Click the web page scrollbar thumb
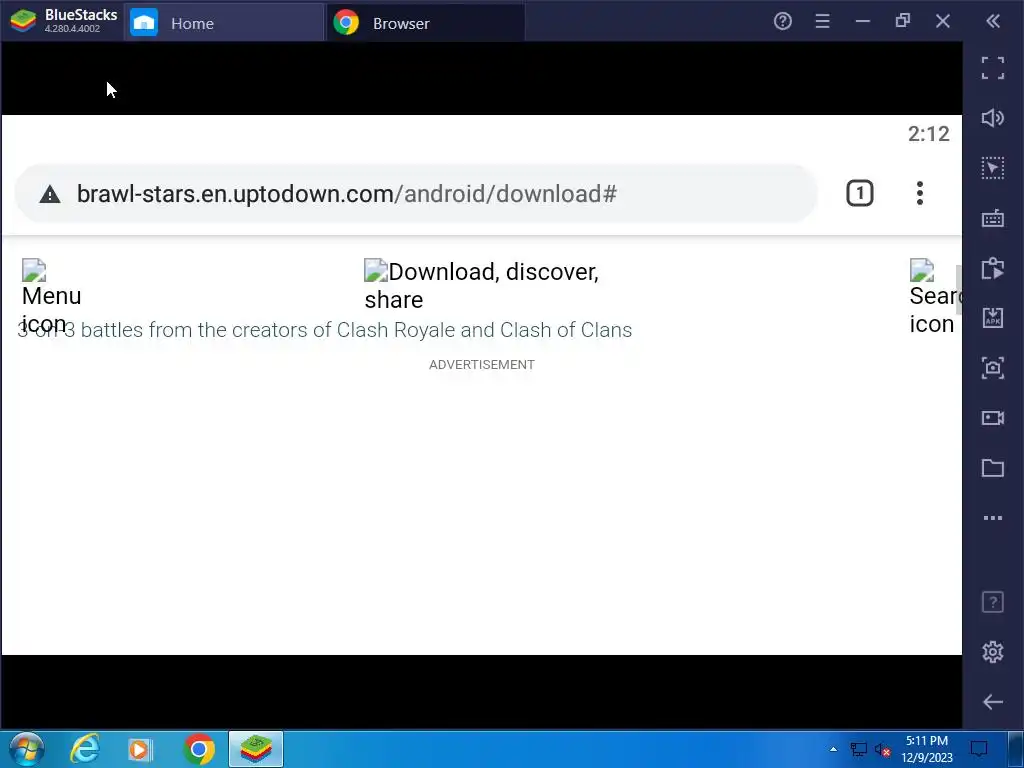This screenshot has width=1024, height=768. coord(958,291)
